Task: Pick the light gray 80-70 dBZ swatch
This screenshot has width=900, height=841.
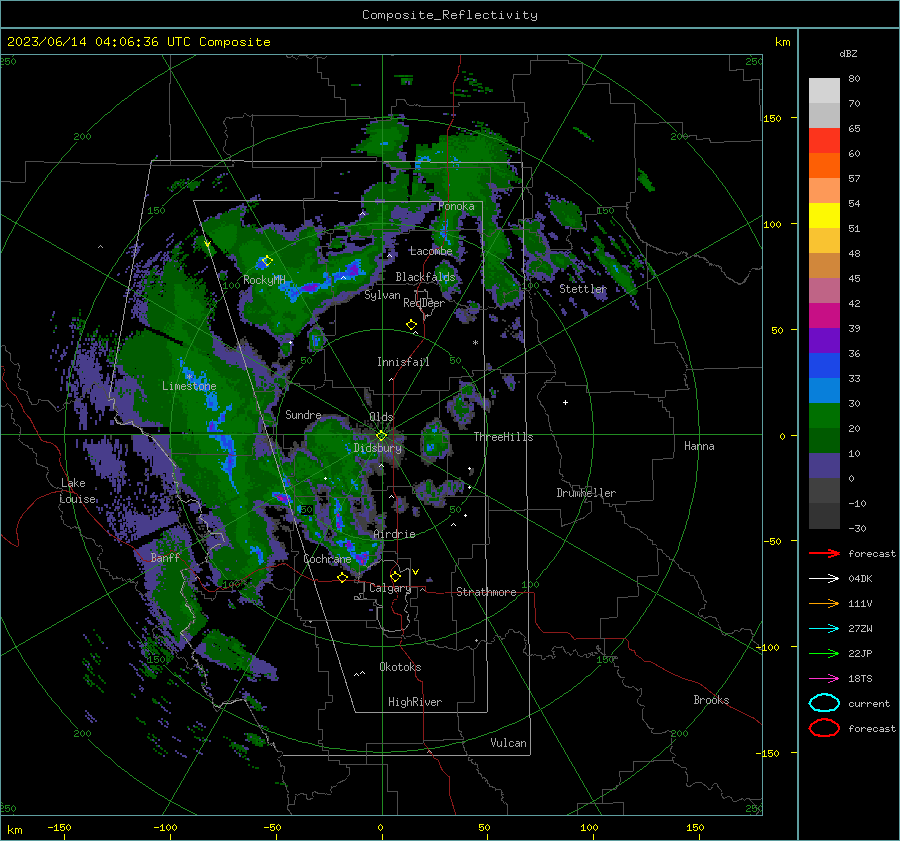Action: click(824, 91)
